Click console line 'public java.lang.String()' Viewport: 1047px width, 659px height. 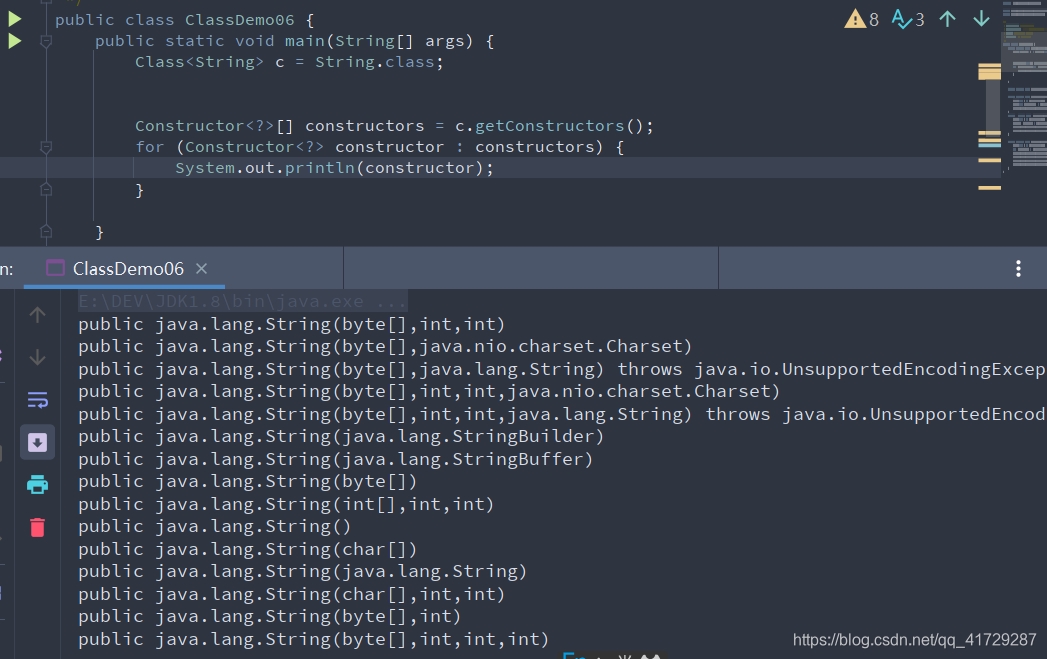pos(214,526)
